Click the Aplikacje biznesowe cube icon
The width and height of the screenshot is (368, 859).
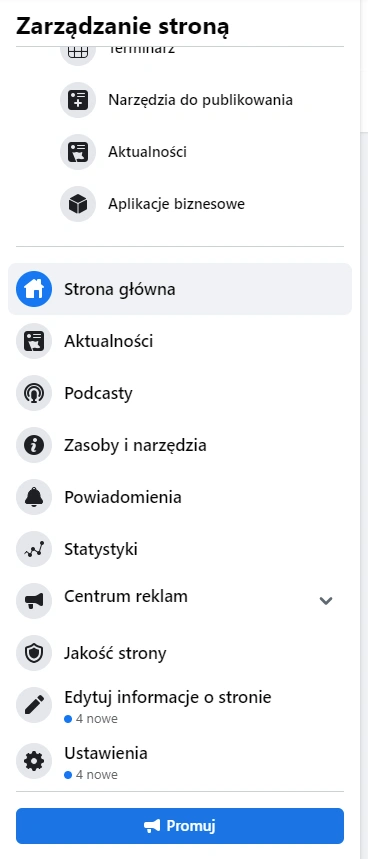click(x=78, y=204)
